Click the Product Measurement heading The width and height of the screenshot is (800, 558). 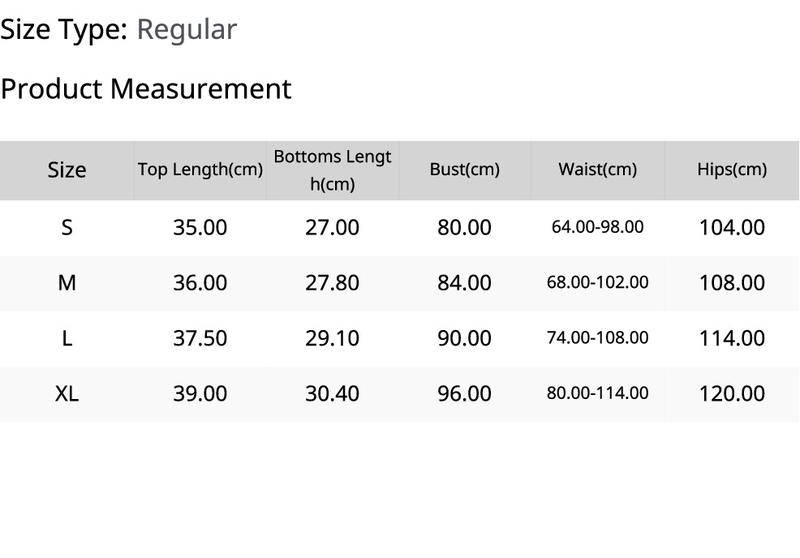pos(146,88)
